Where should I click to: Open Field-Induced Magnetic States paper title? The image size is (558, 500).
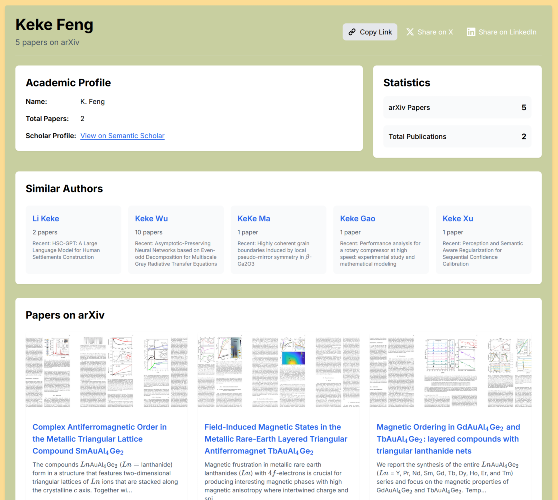coord(275,439)
